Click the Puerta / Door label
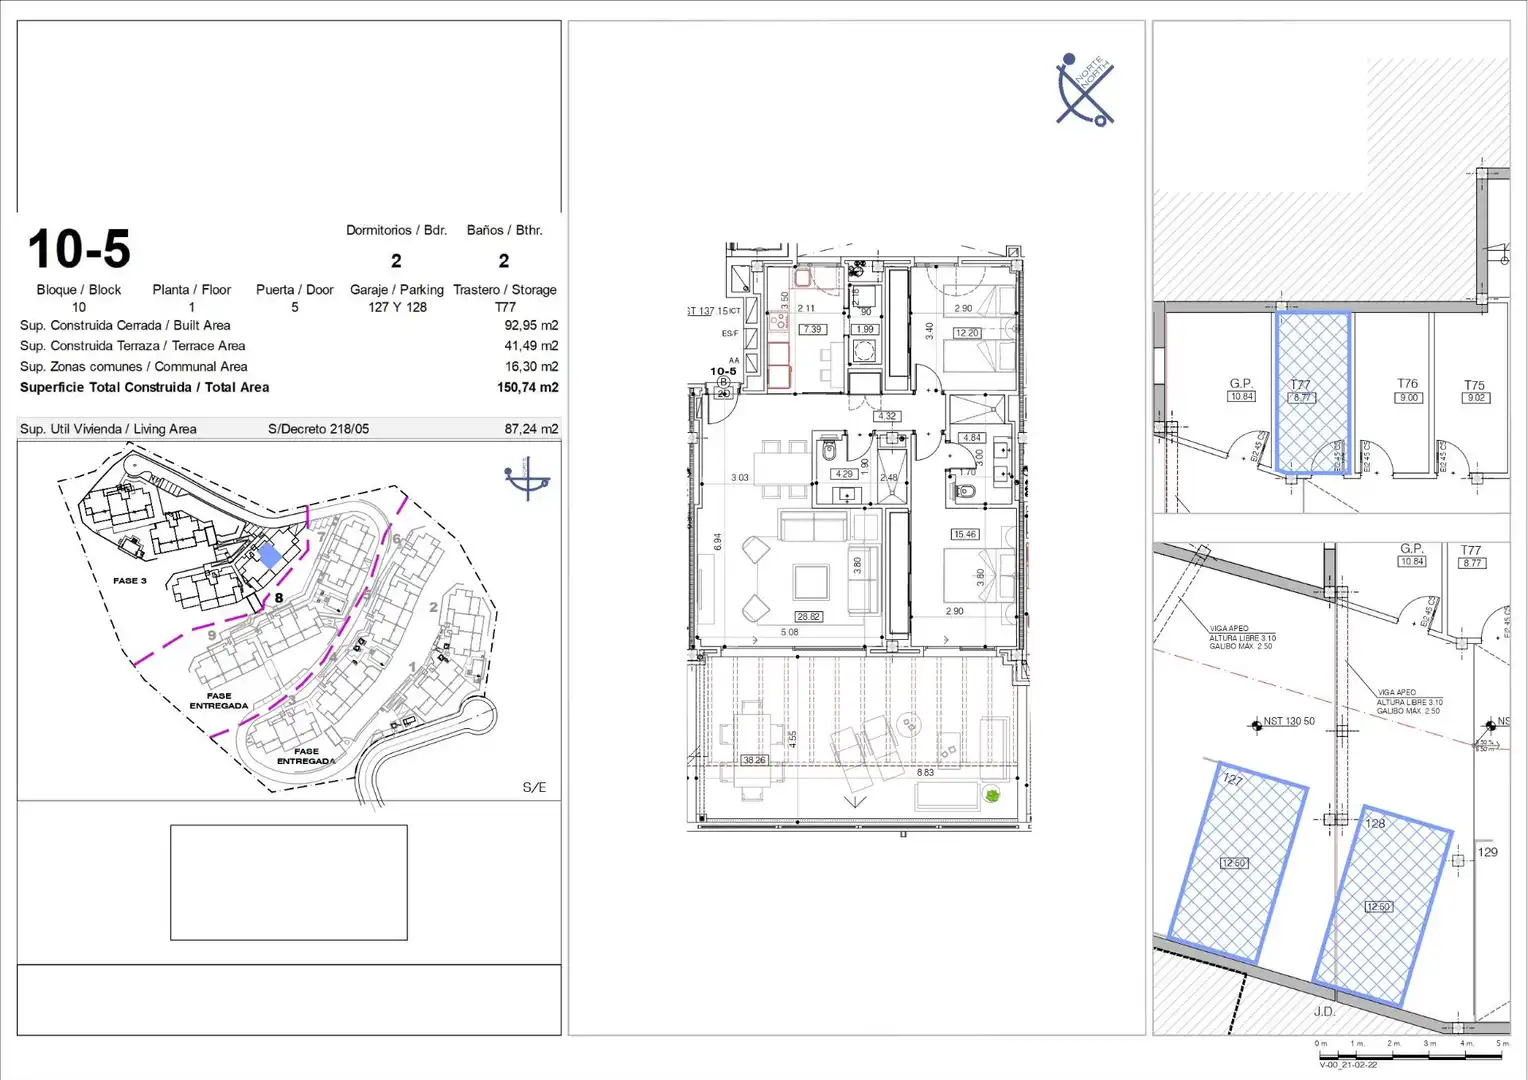The image size is (1528, 1080). coord(295,290)
